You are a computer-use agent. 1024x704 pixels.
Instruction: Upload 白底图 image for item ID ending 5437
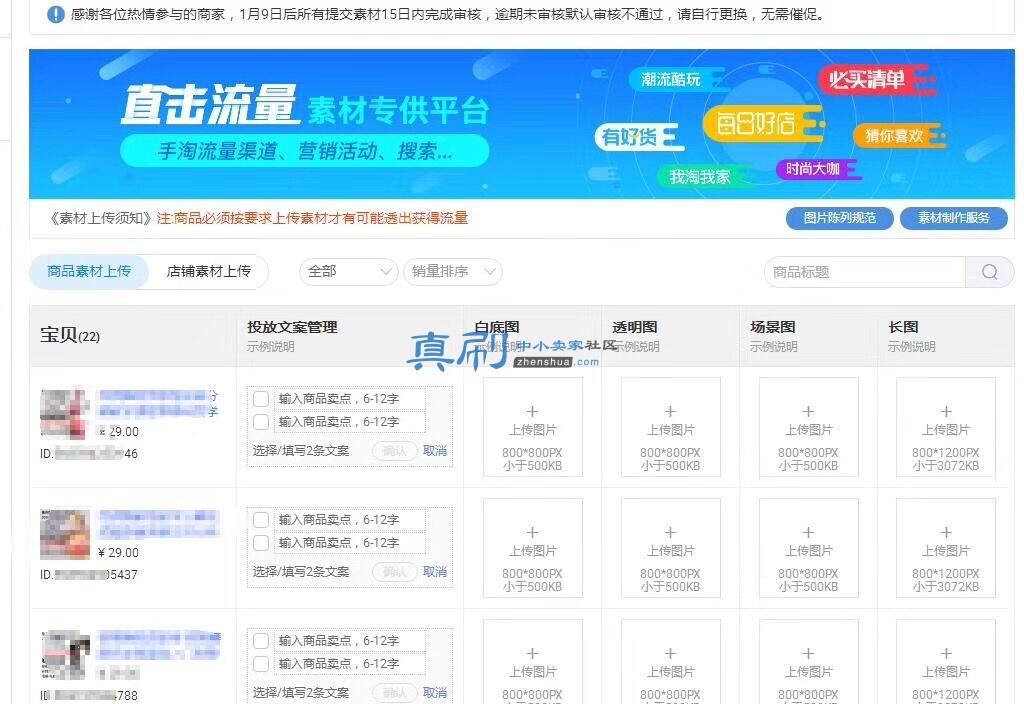[x=532, y=548]
